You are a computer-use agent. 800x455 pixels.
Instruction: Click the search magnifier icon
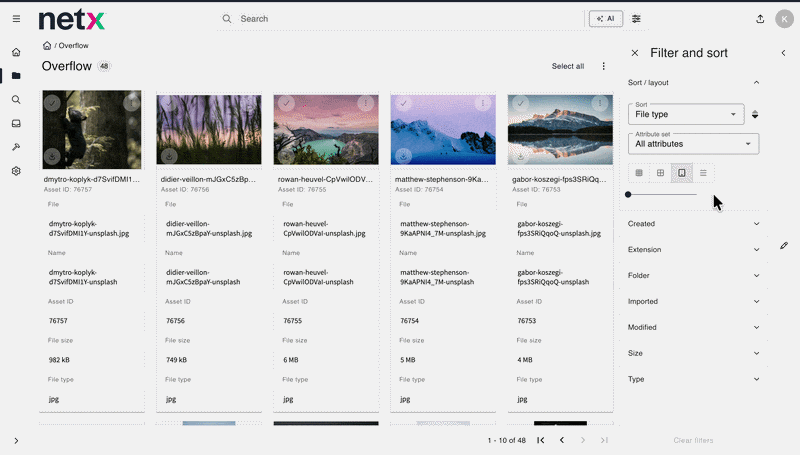click(x=227, y=19)
